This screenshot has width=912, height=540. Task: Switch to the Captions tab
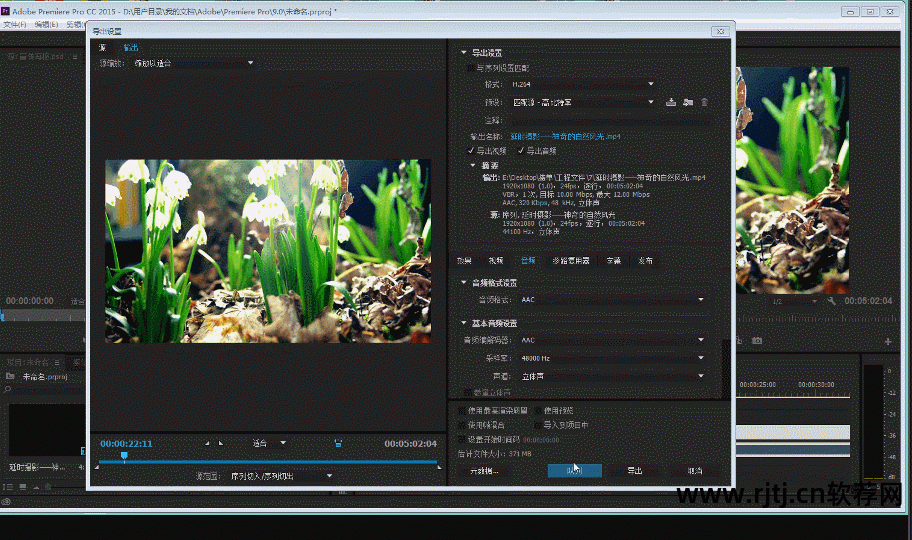click(614, 261)
